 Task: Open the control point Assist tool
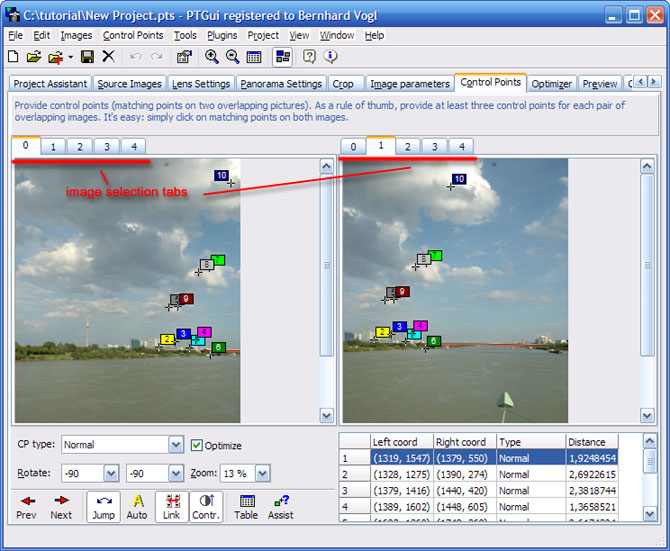click(x=281, y=506)
